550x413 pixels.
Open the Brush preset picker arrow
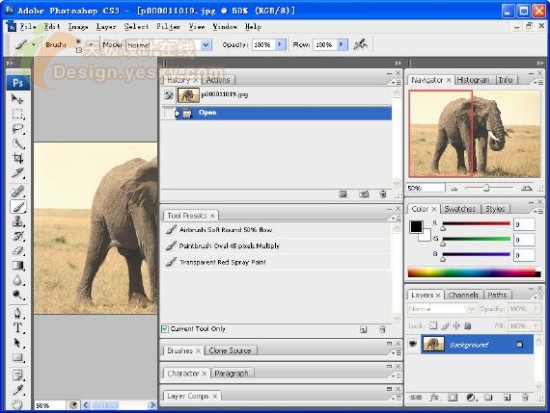pyautogui.click(x=91, y=45)
